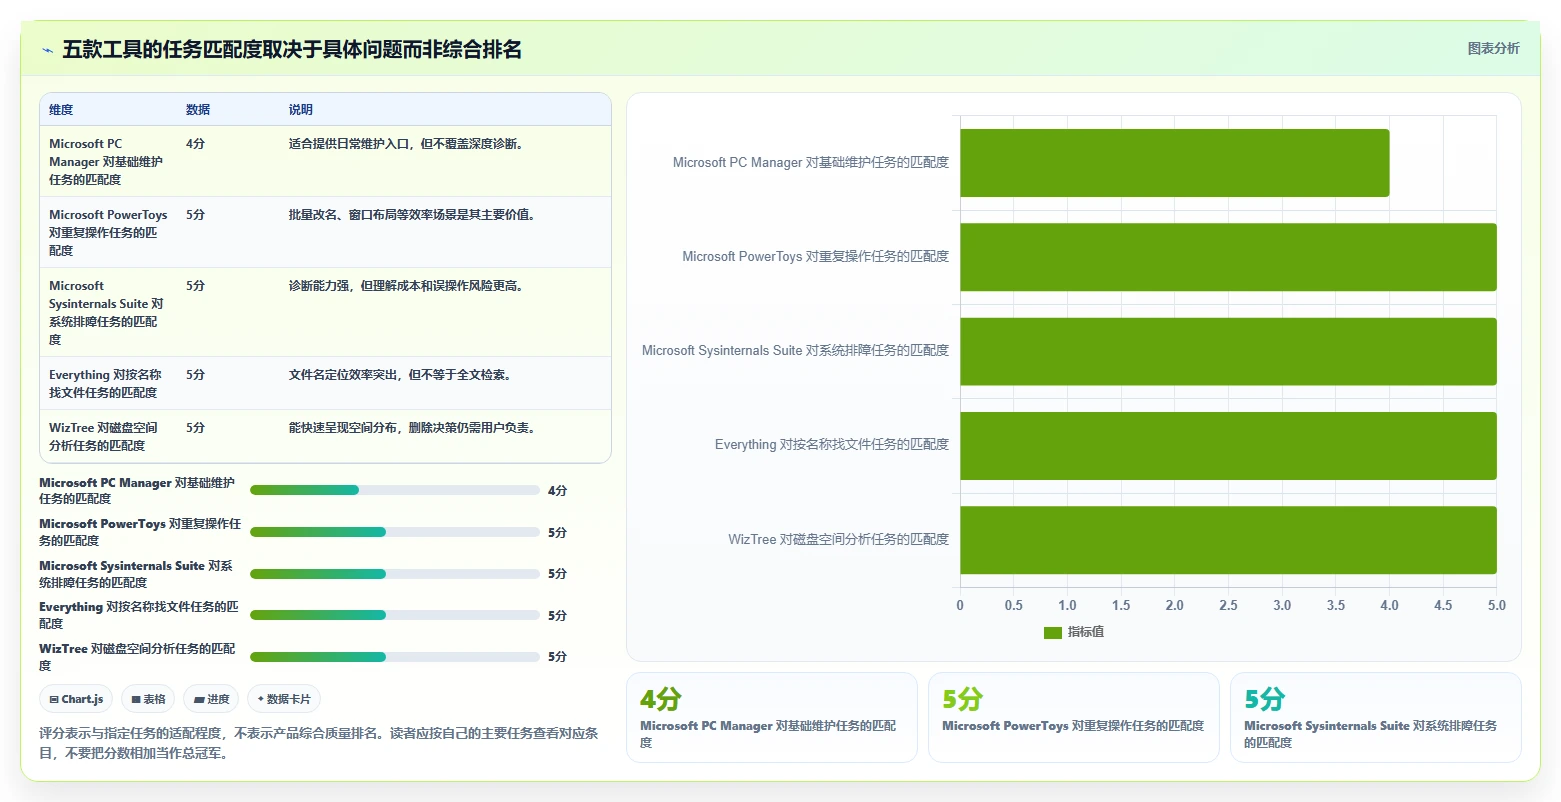Click the Microsoft PowerToys table row name
Screen dimensions: 1561x802
pos(108,233)
